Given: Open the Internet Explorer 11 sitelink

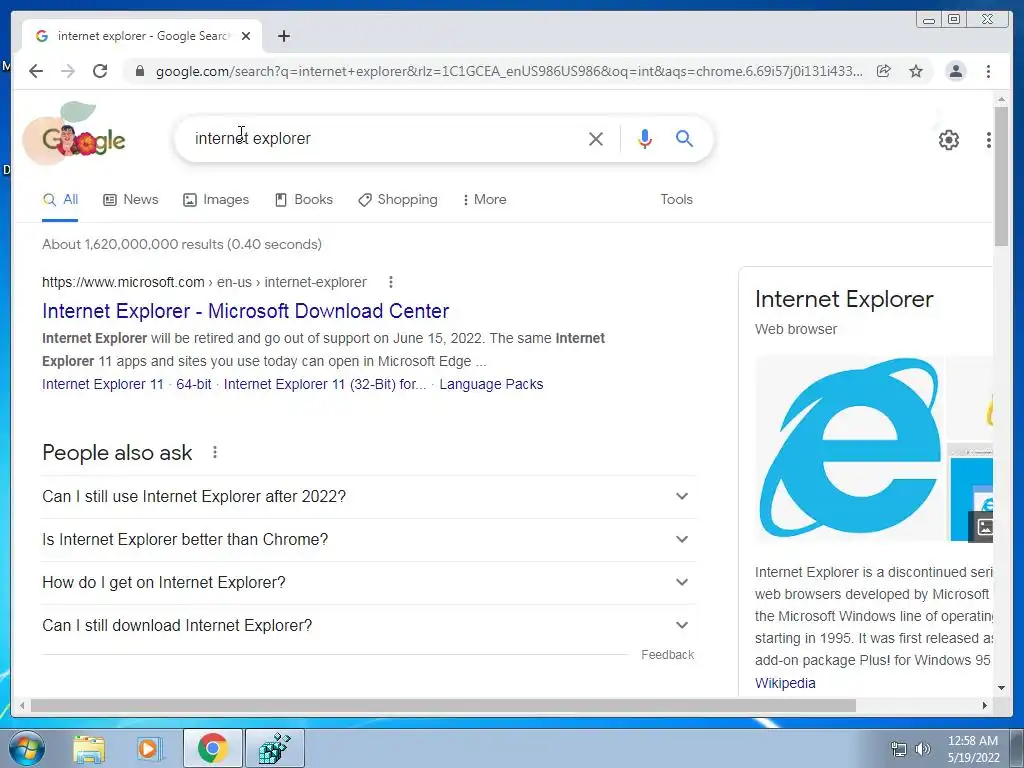Looking at the screenshot, I should click(x=103, y=384).
